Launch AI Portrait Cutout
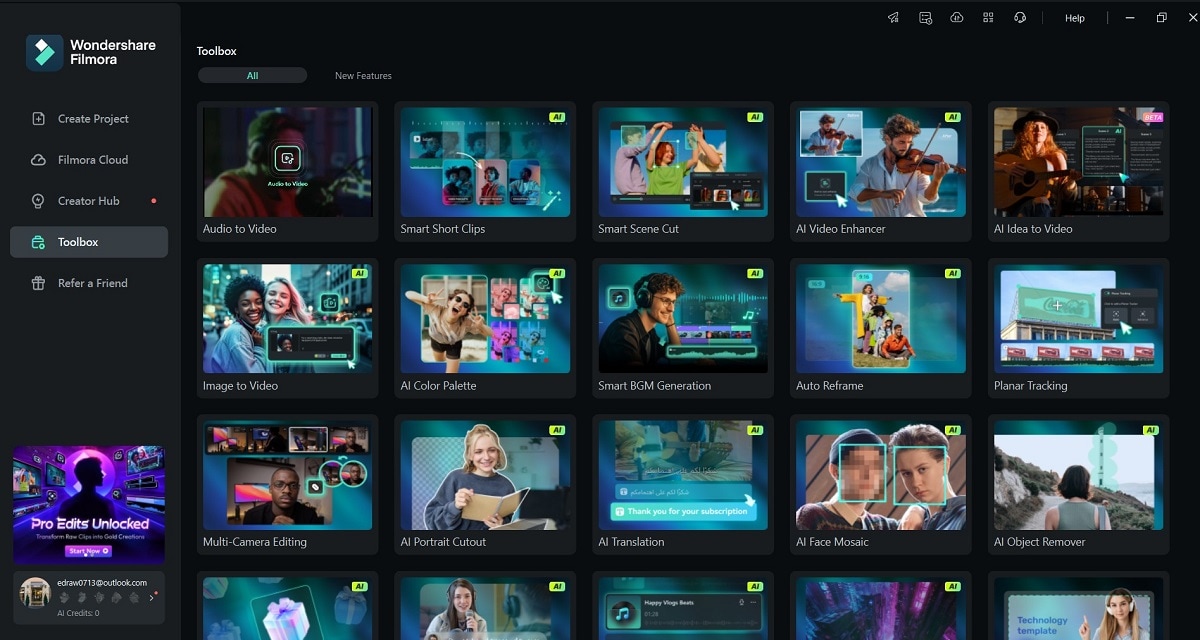Viewport: 1200px width, 640px height. coord(485,484)
